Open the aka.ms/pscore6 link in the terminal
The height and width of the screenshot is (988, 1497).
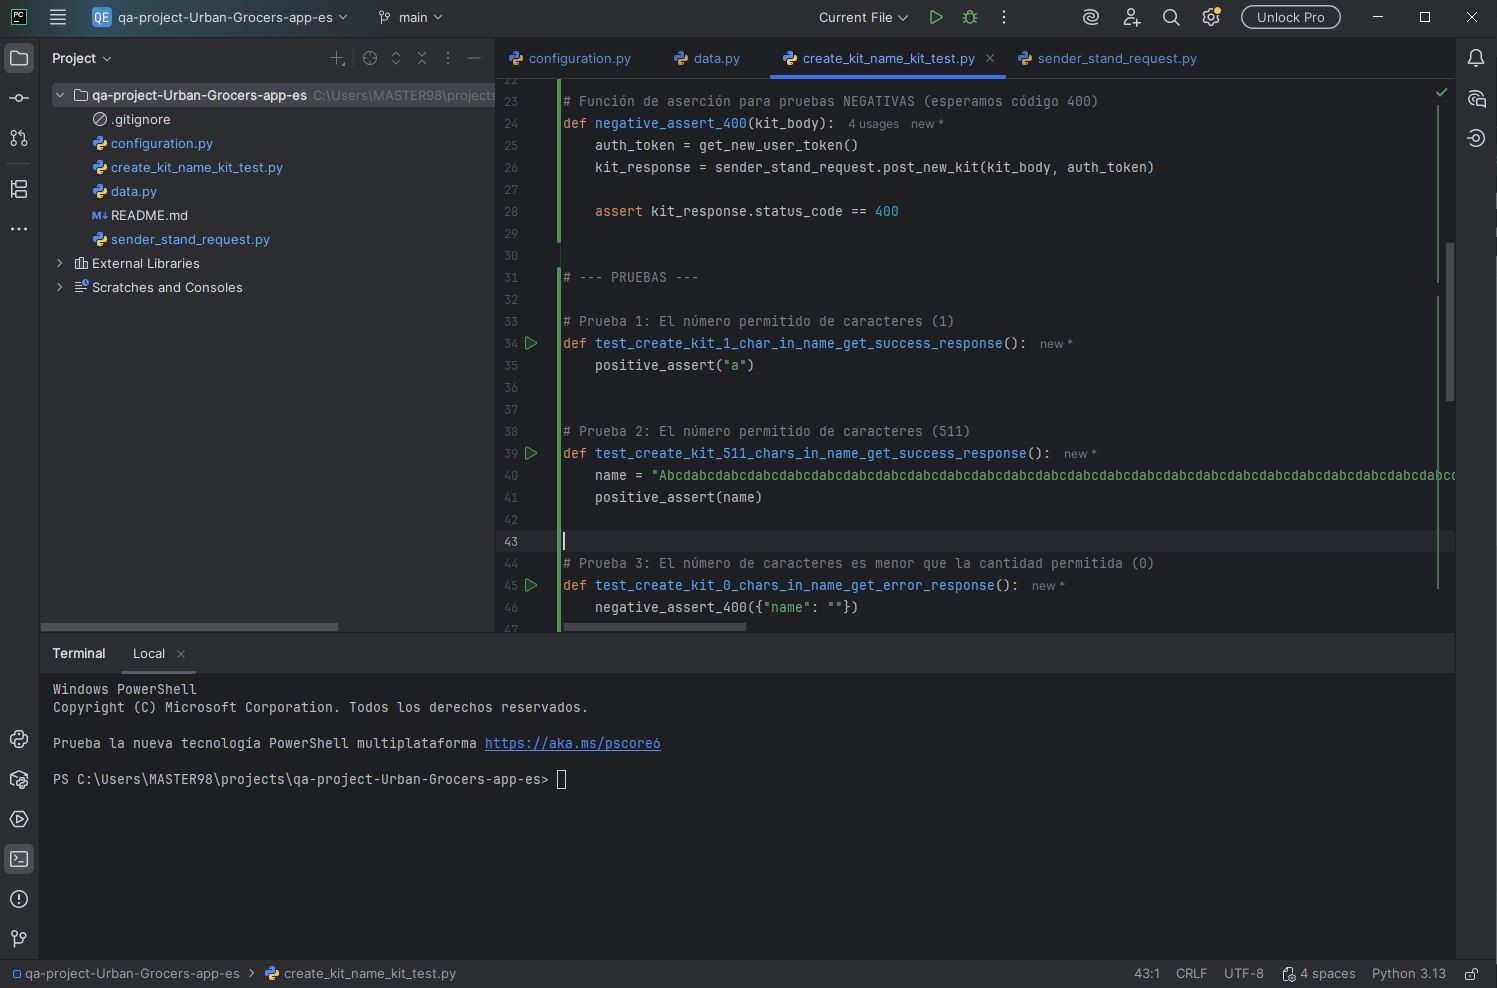(x=572, y=743)
